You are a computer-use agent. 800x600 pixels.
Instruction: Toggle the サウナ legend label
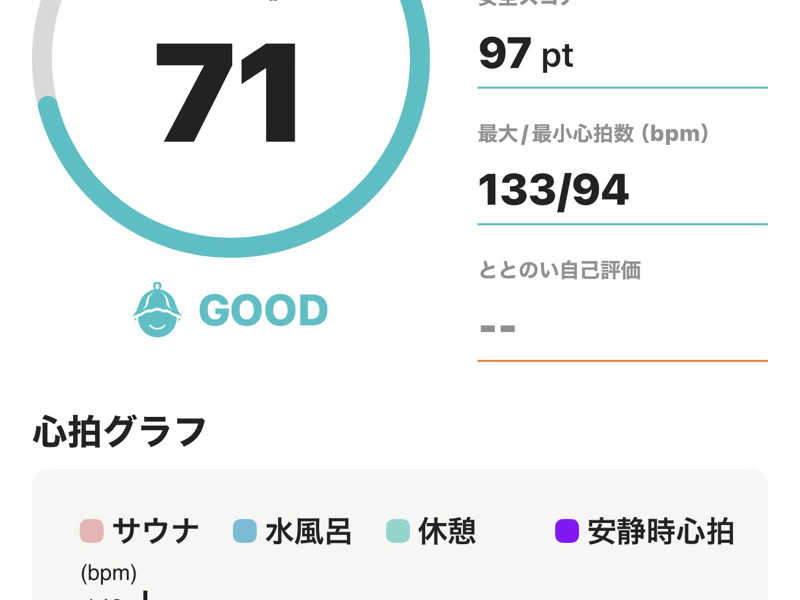155,531
